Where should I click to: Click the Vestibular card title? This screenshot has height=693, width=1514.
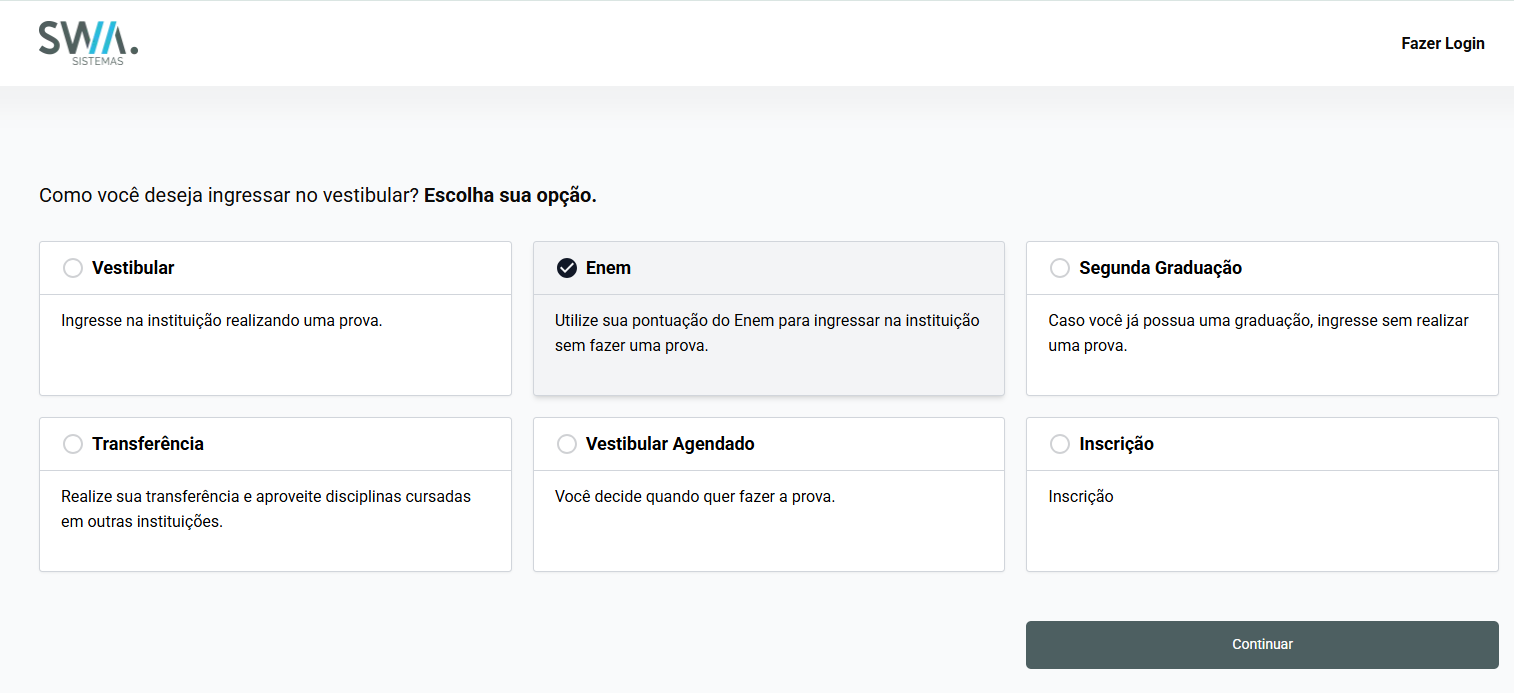[133, 268]
